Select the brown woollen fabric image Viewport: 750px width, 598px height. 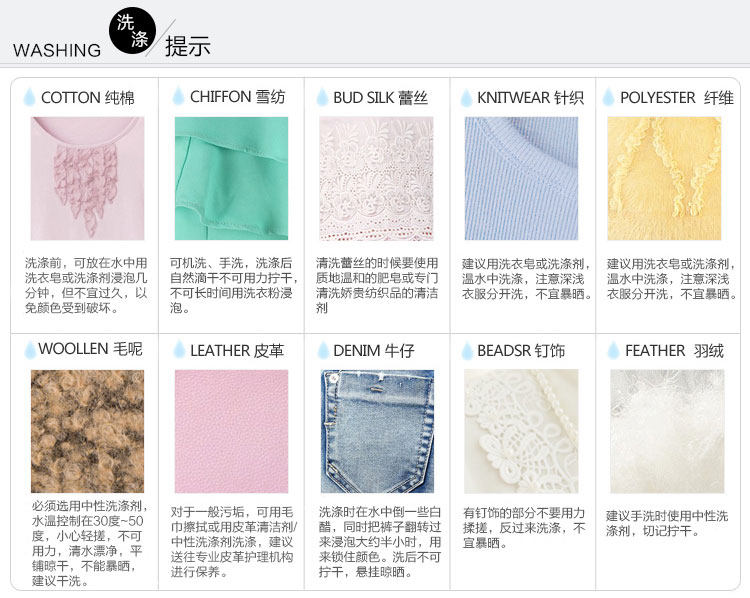click(88, 431)
